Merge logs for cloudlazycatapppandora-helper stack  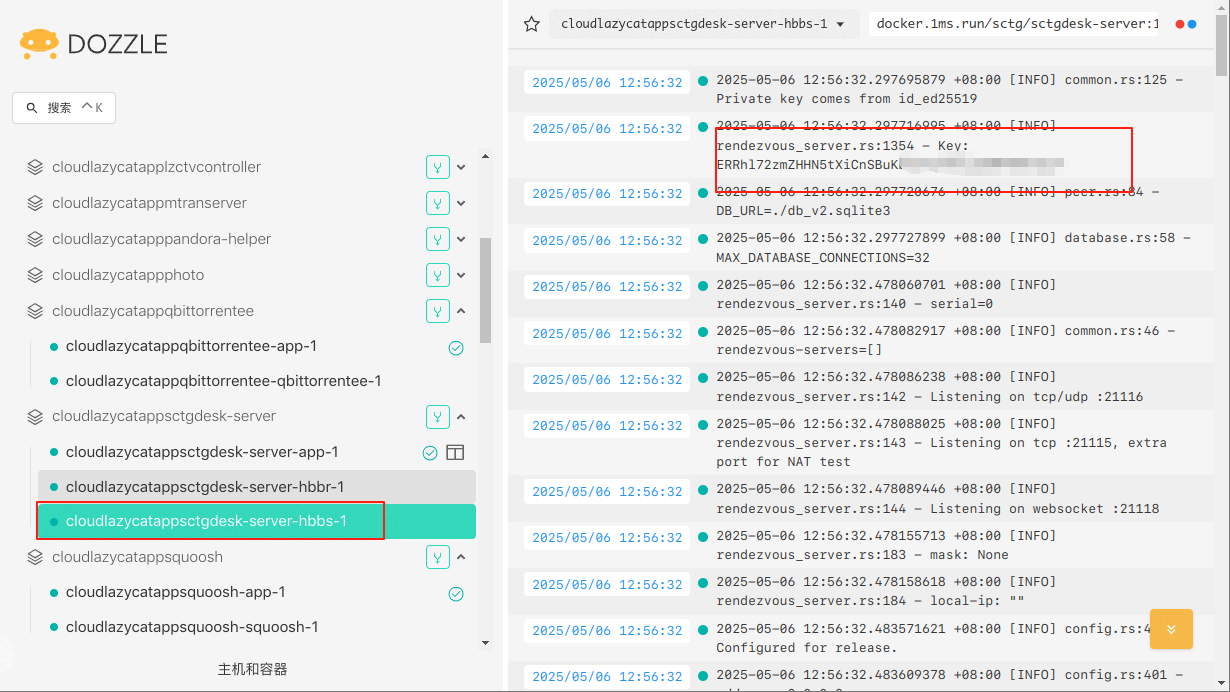coord(437,239)
